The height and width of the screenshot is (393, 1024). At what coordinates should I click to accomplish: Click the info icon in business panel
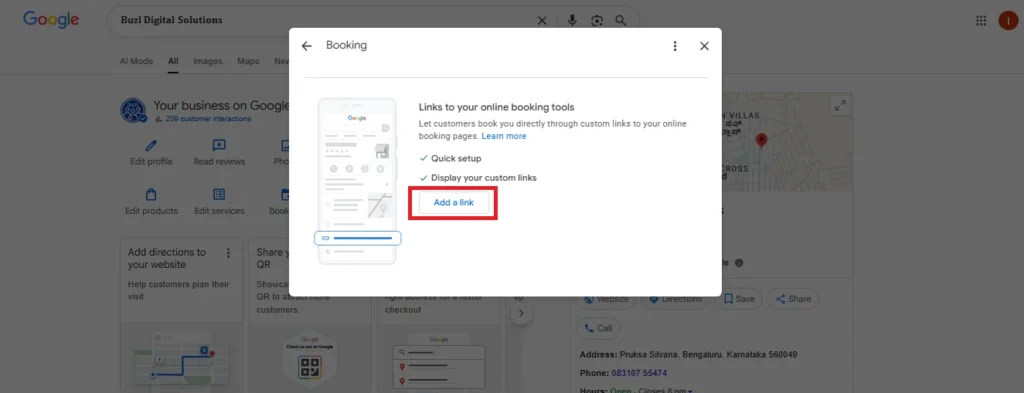coord(739,263)
